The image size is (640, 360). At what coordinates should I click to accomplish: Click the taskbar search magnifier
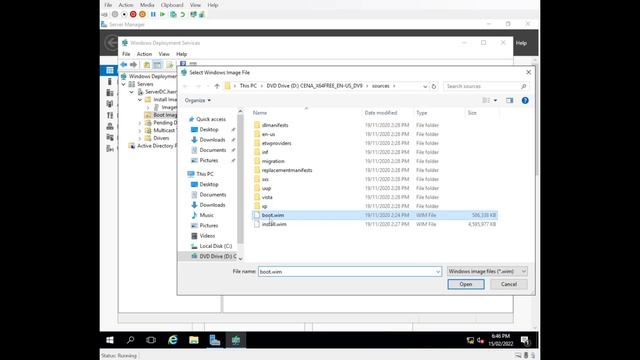[x=130, y=340]
